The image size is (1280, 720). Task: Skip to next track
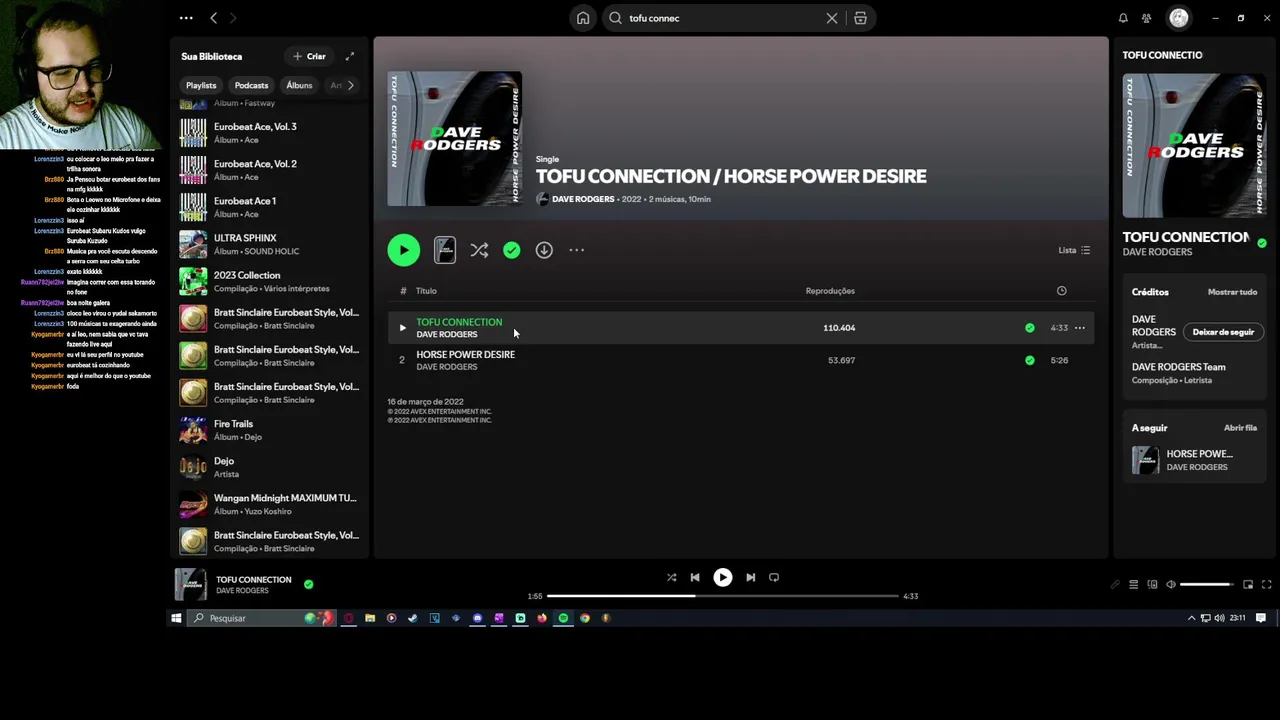coord(751,577)
